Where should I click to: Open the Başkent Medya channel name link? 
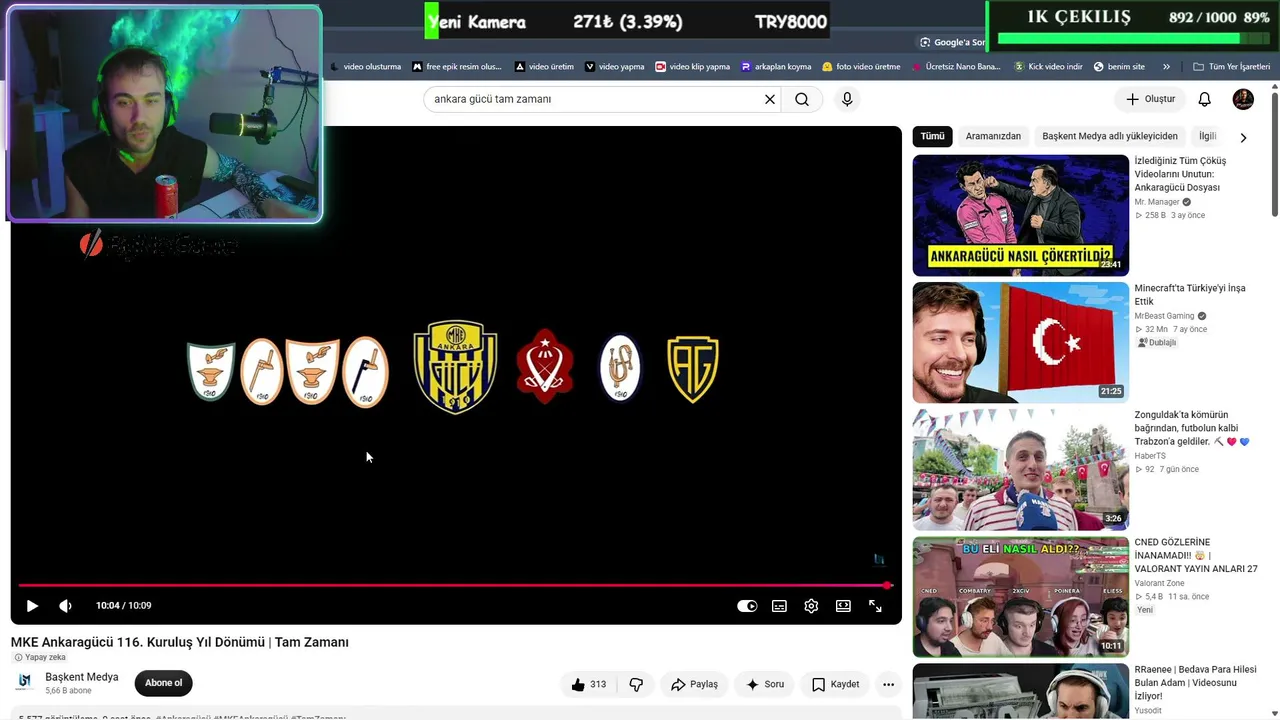tap(82, 677)
